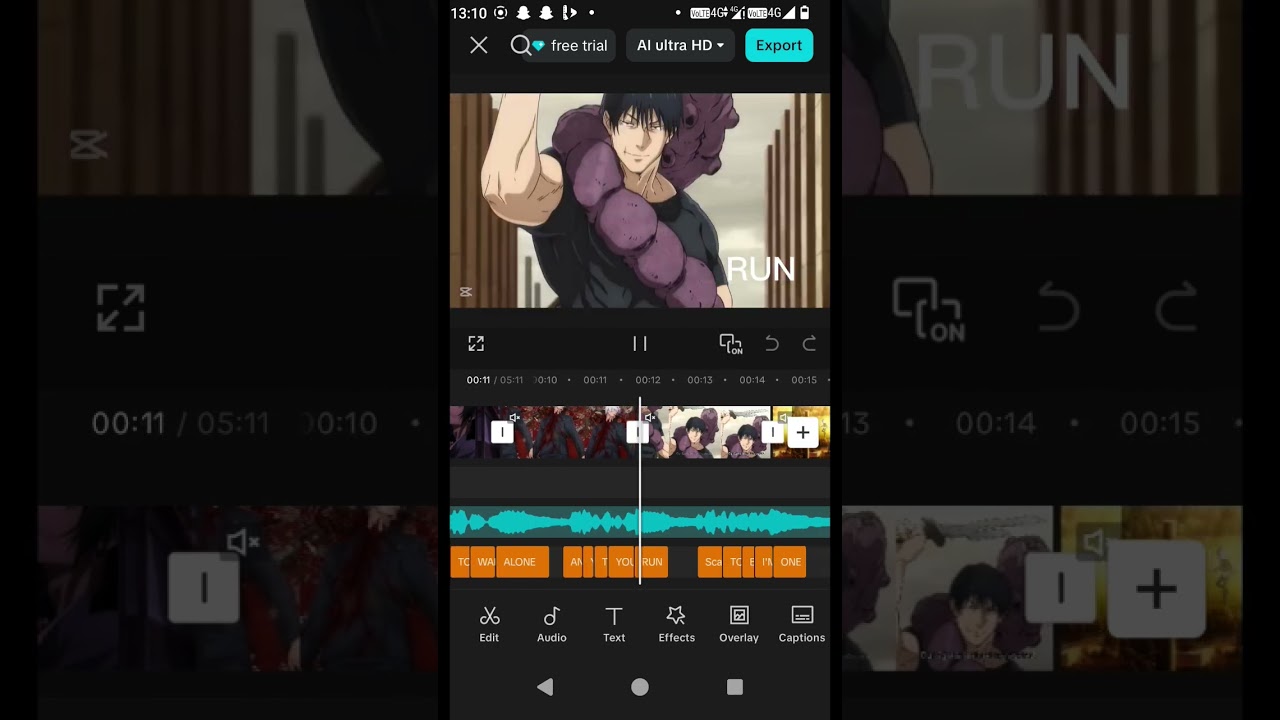Open transition before the red clip
The height and width of the screenshot is (720, 1280).
click(x=502, y=432)
